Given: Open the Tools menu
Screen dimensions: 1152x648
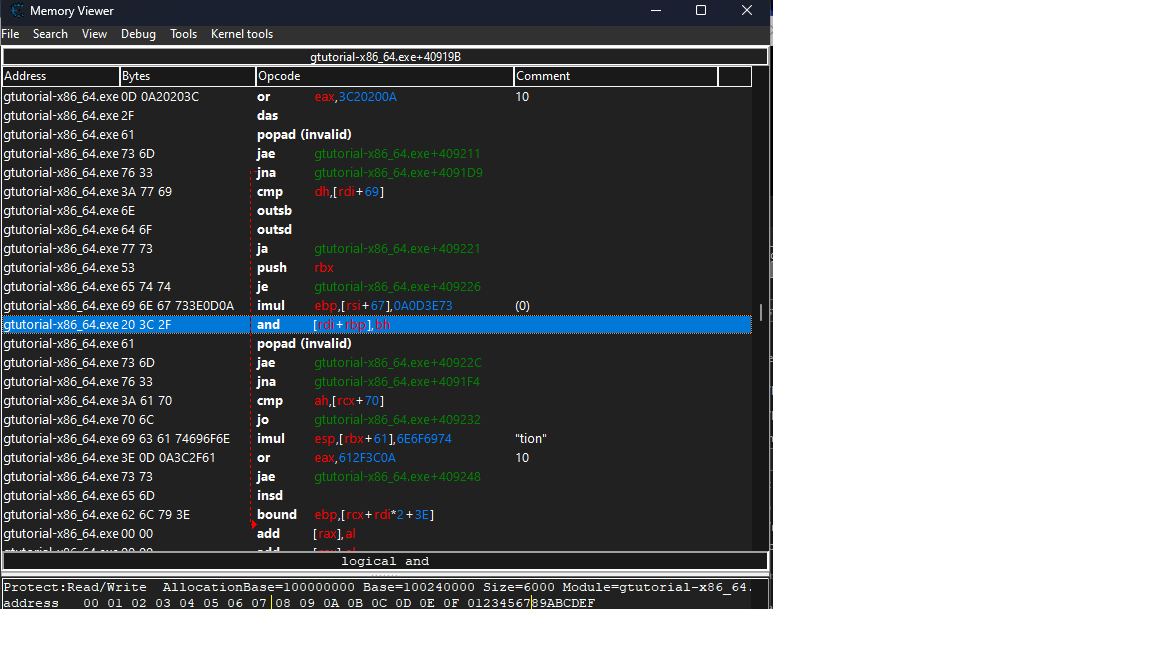Looking at the screenshot, I should pos(184,34).
